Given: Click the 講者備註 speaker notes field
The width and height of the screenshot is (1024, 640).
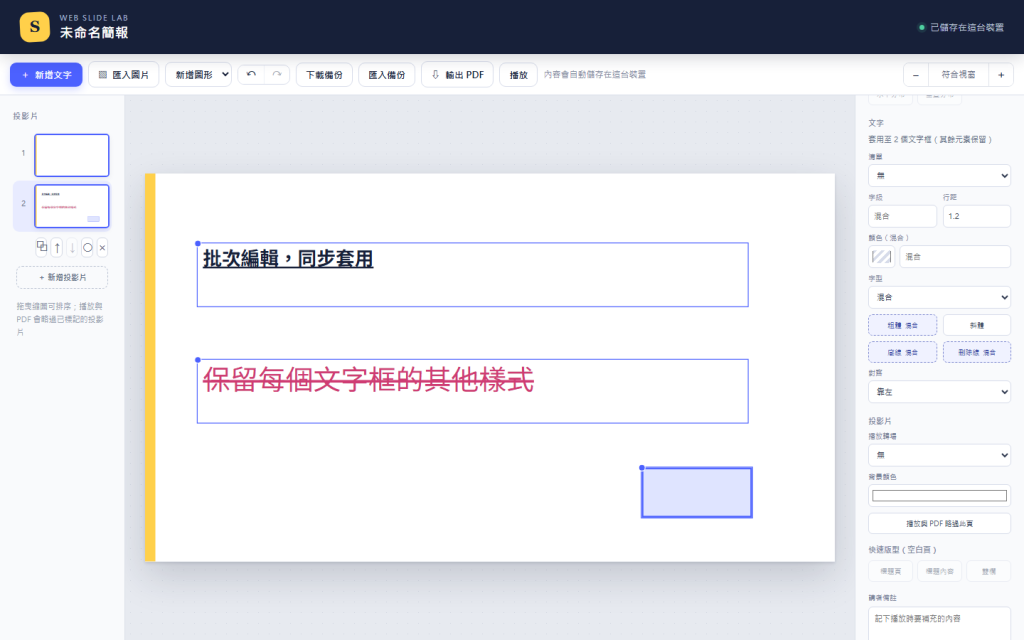Looking at the screenshot, I should pos(939,624).
